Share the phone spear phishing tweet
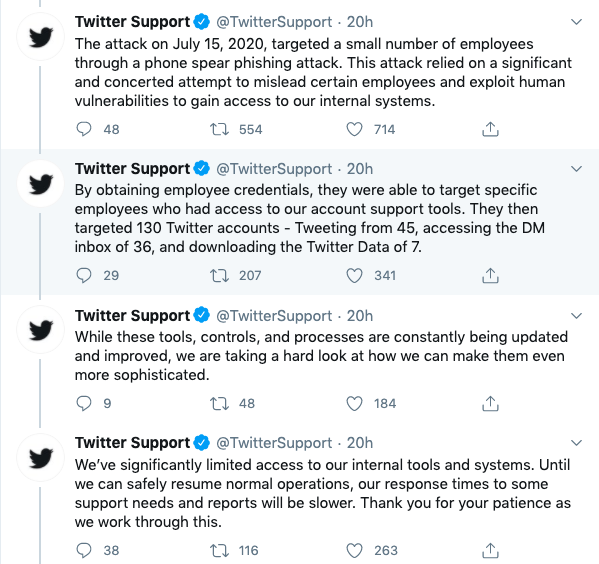 pyautogui.click(x=490, y=129)
